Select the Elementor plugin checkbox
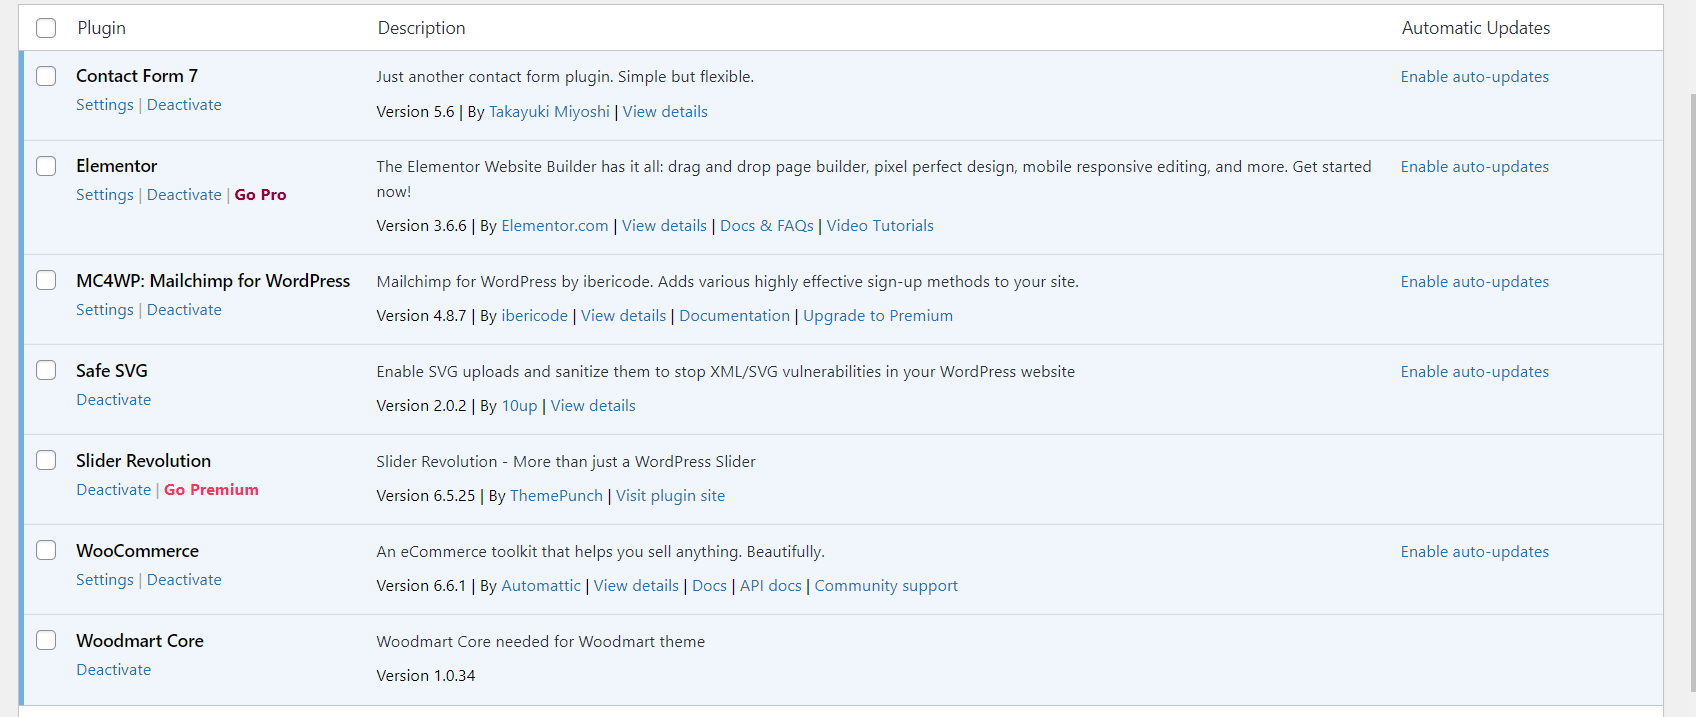 46,166
